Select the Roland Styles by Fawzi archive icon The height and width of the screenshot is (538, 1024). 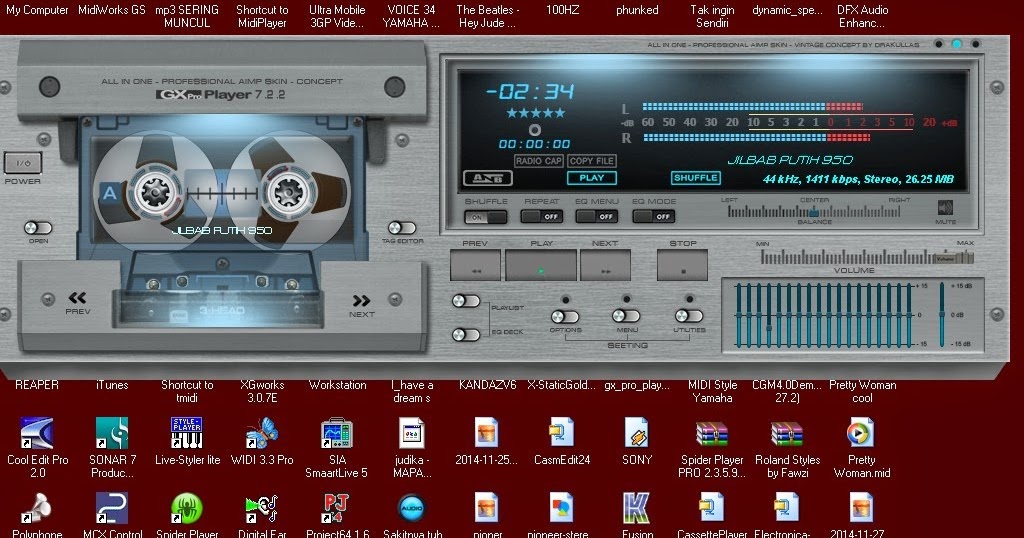(x=787, y=433)
